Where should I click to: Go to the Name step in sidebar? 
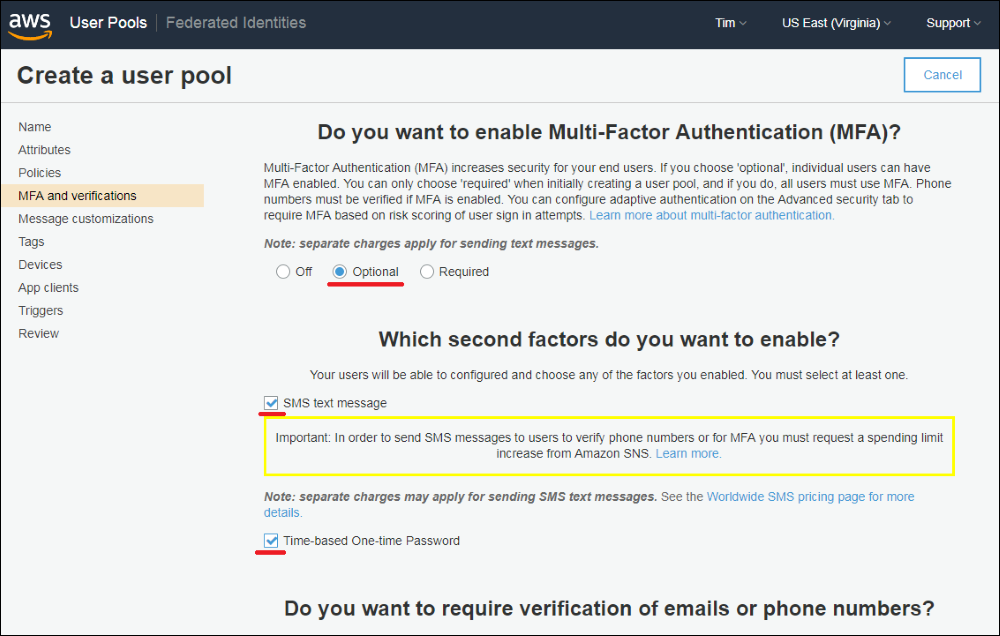click(34, 127)
